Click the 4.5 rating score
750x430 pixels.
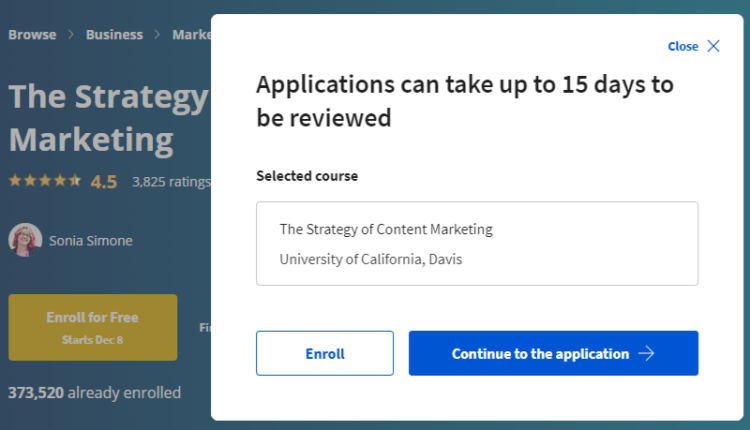click(x=104, y=181)
